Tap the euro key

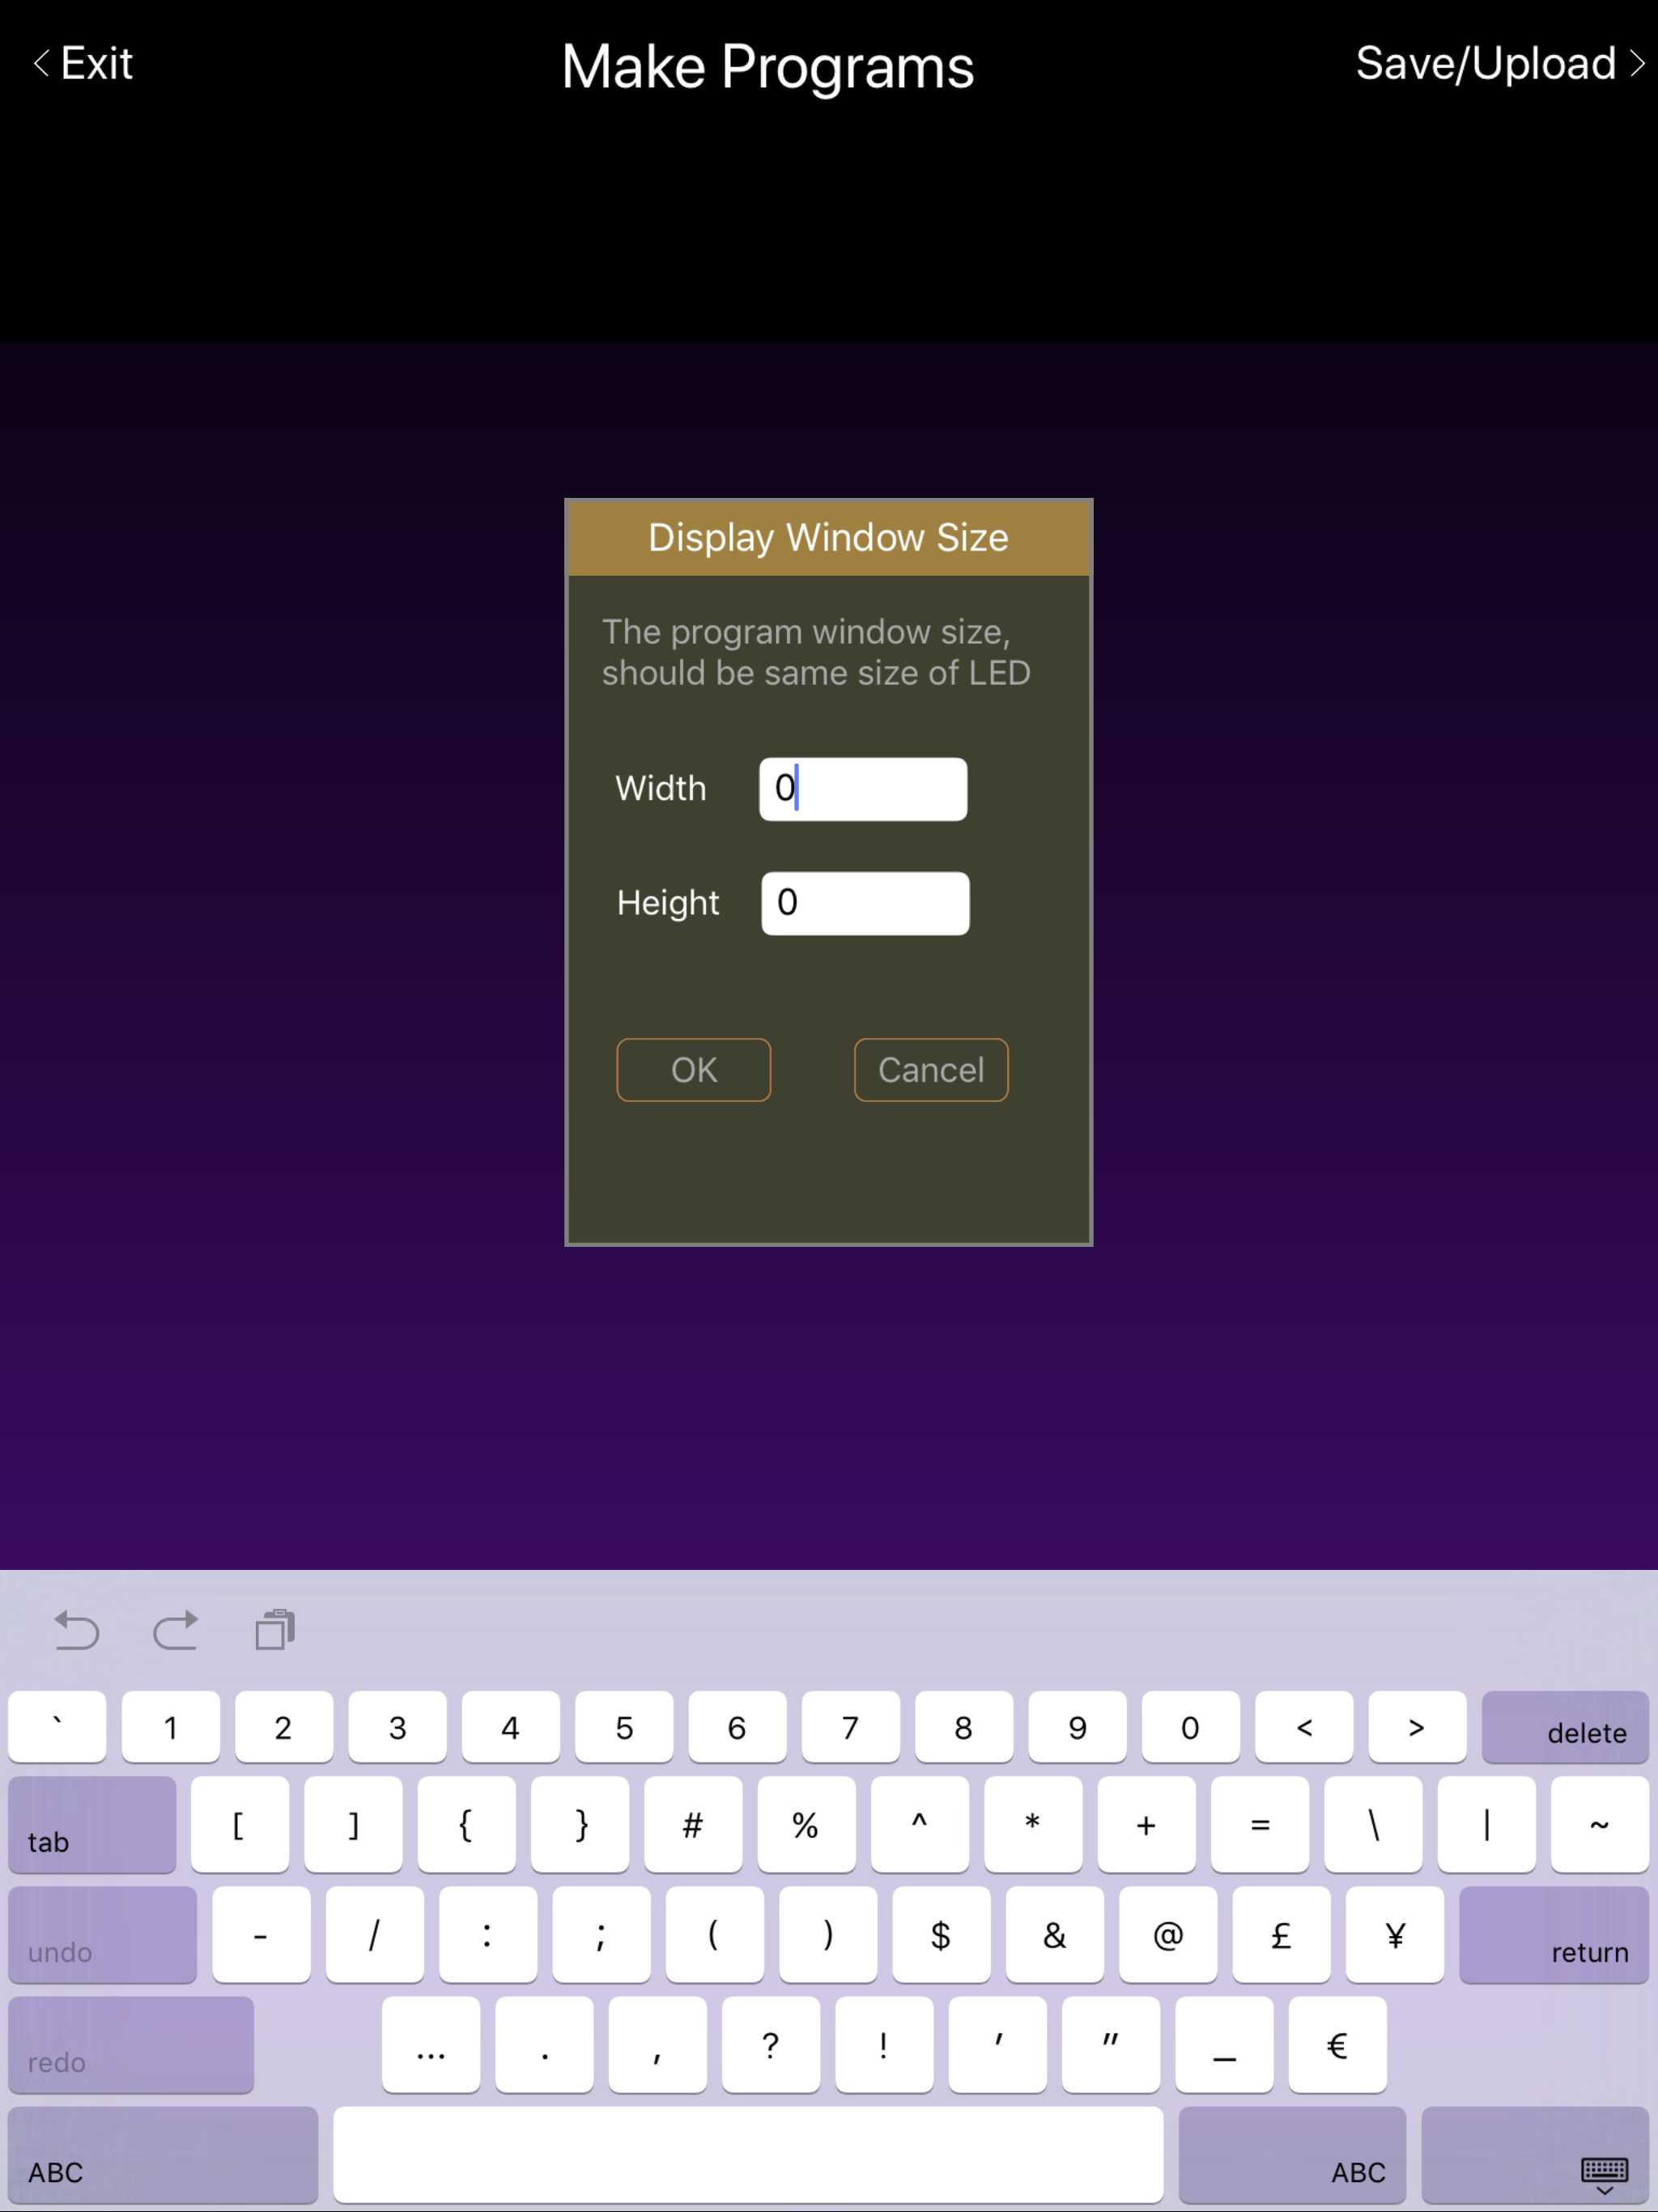[1338, 2045]
